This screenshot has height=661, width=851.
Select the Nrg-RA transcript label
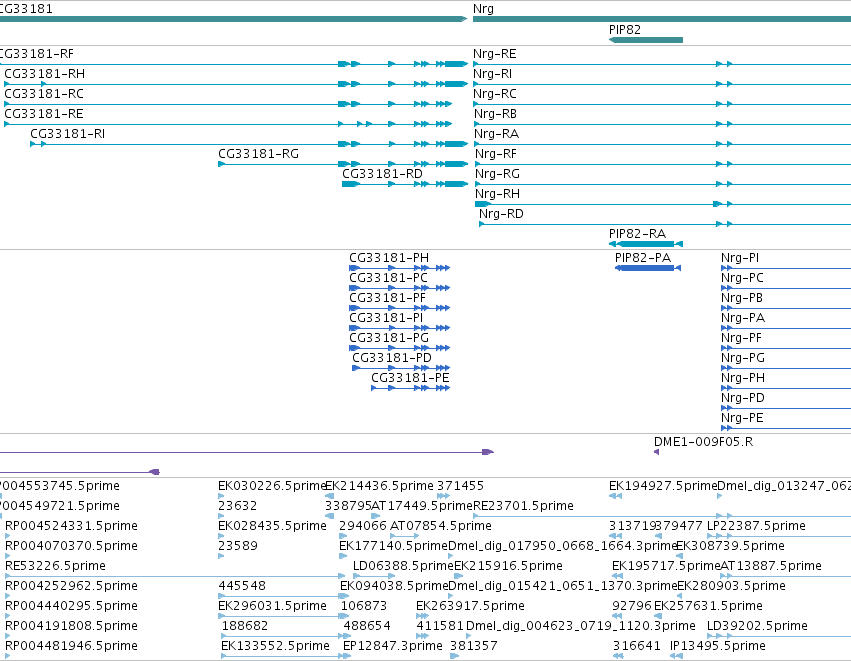point(497,134)
